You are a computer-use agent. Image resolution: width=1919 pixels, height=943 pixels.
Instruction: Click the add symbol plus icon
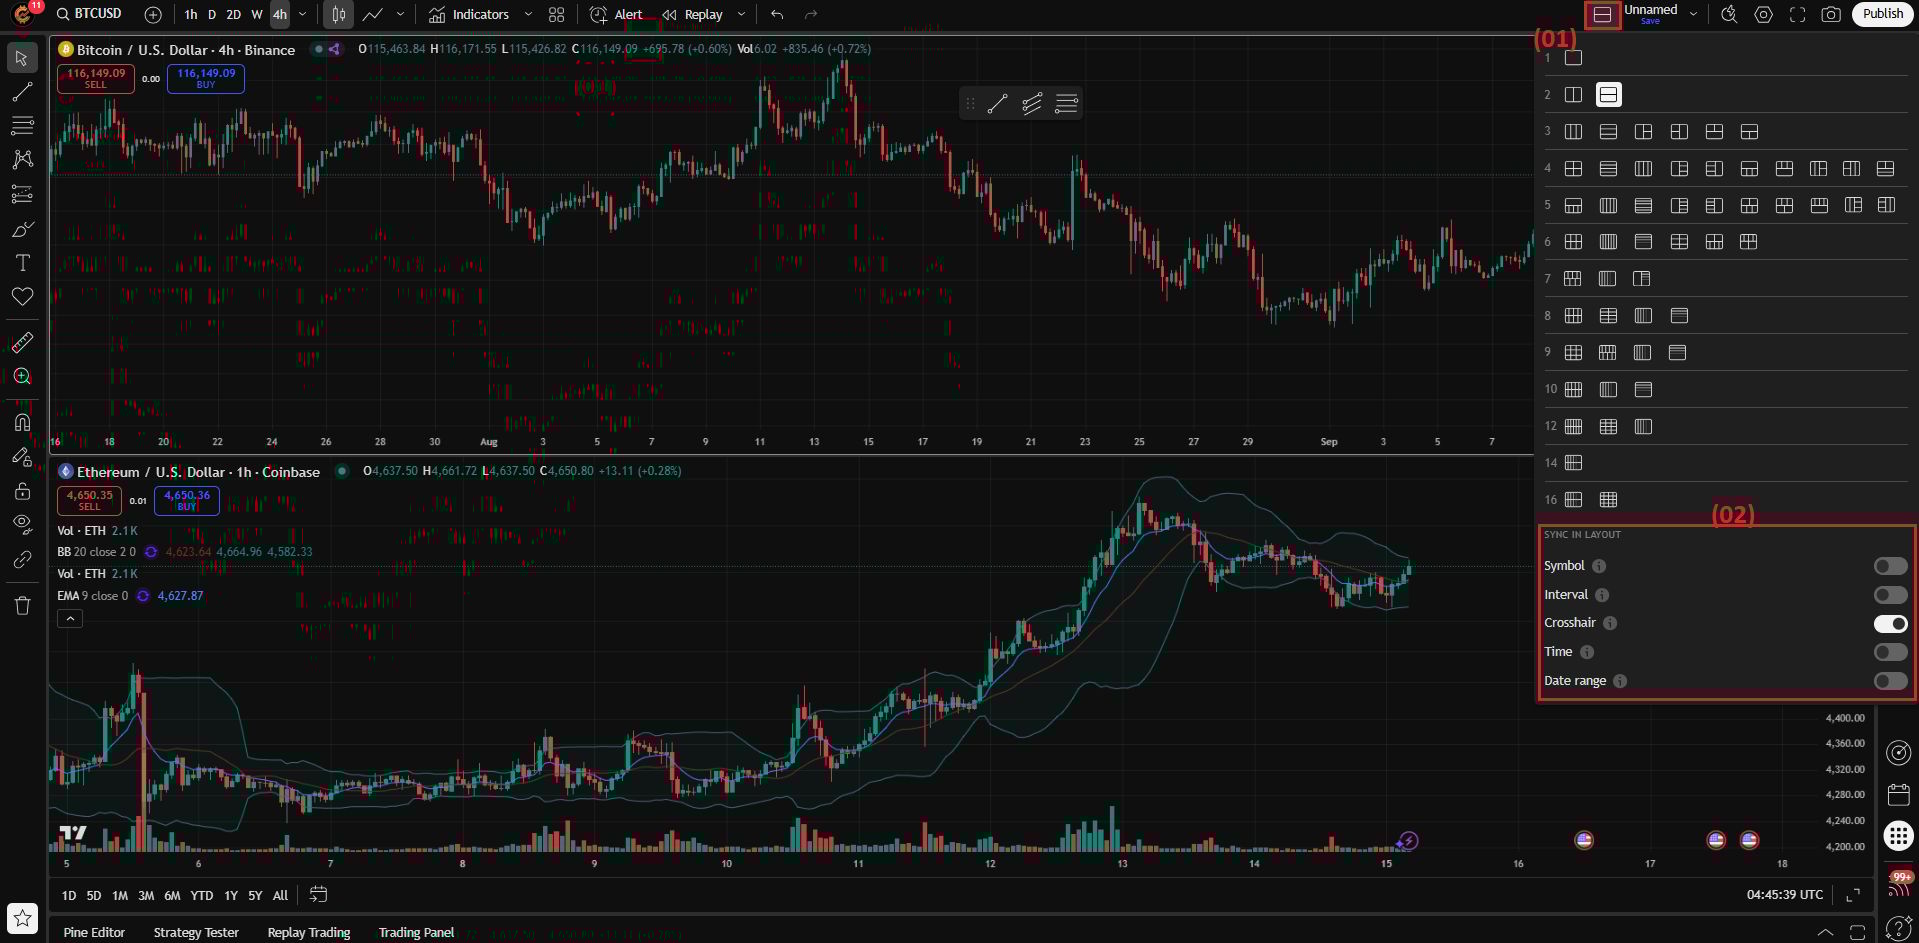click(153, 15)
